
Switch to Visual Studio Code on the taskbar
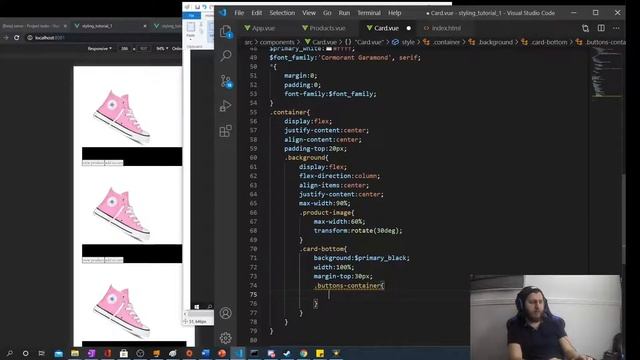pyautogui.click(x=238, y=353)
